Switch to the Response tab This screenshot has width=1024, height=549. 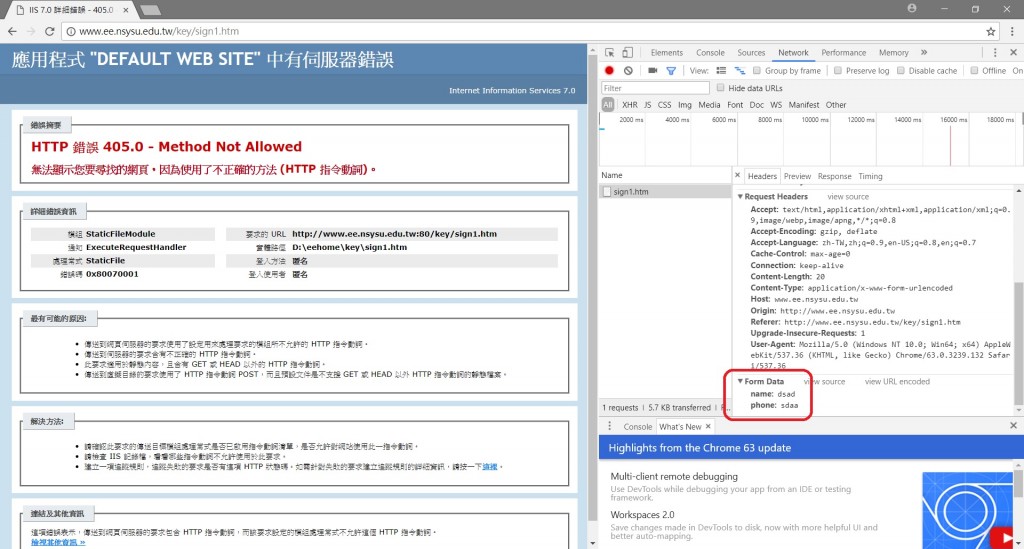coord(835,176)
